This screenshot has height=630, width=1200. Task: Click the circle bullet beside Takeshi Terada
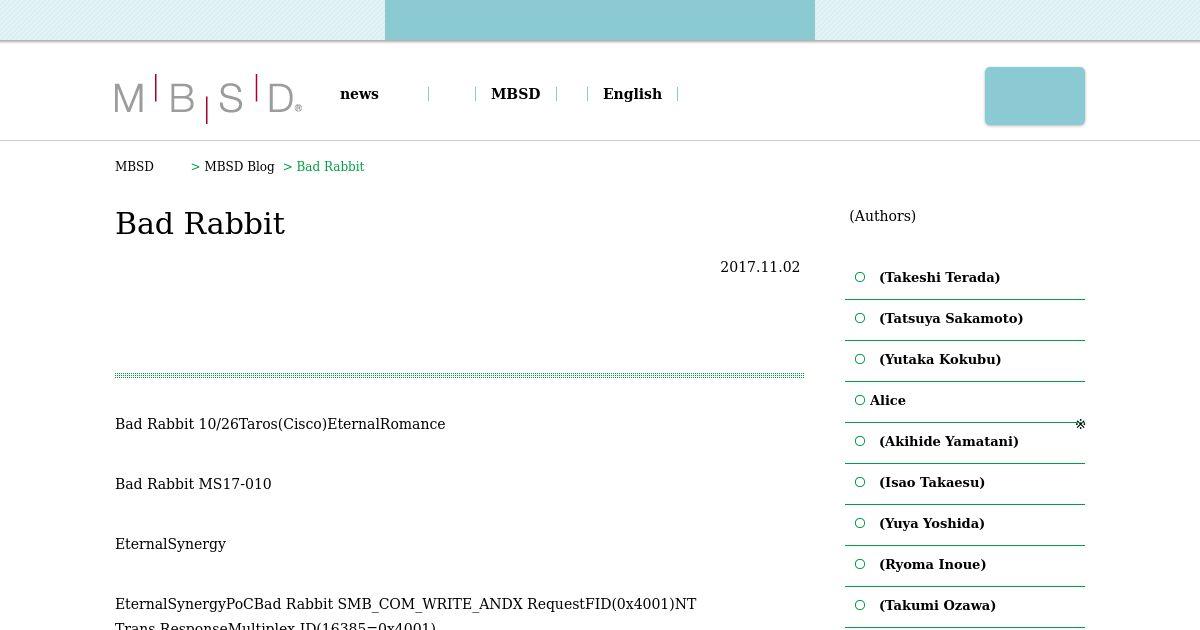tap(860, 277)
